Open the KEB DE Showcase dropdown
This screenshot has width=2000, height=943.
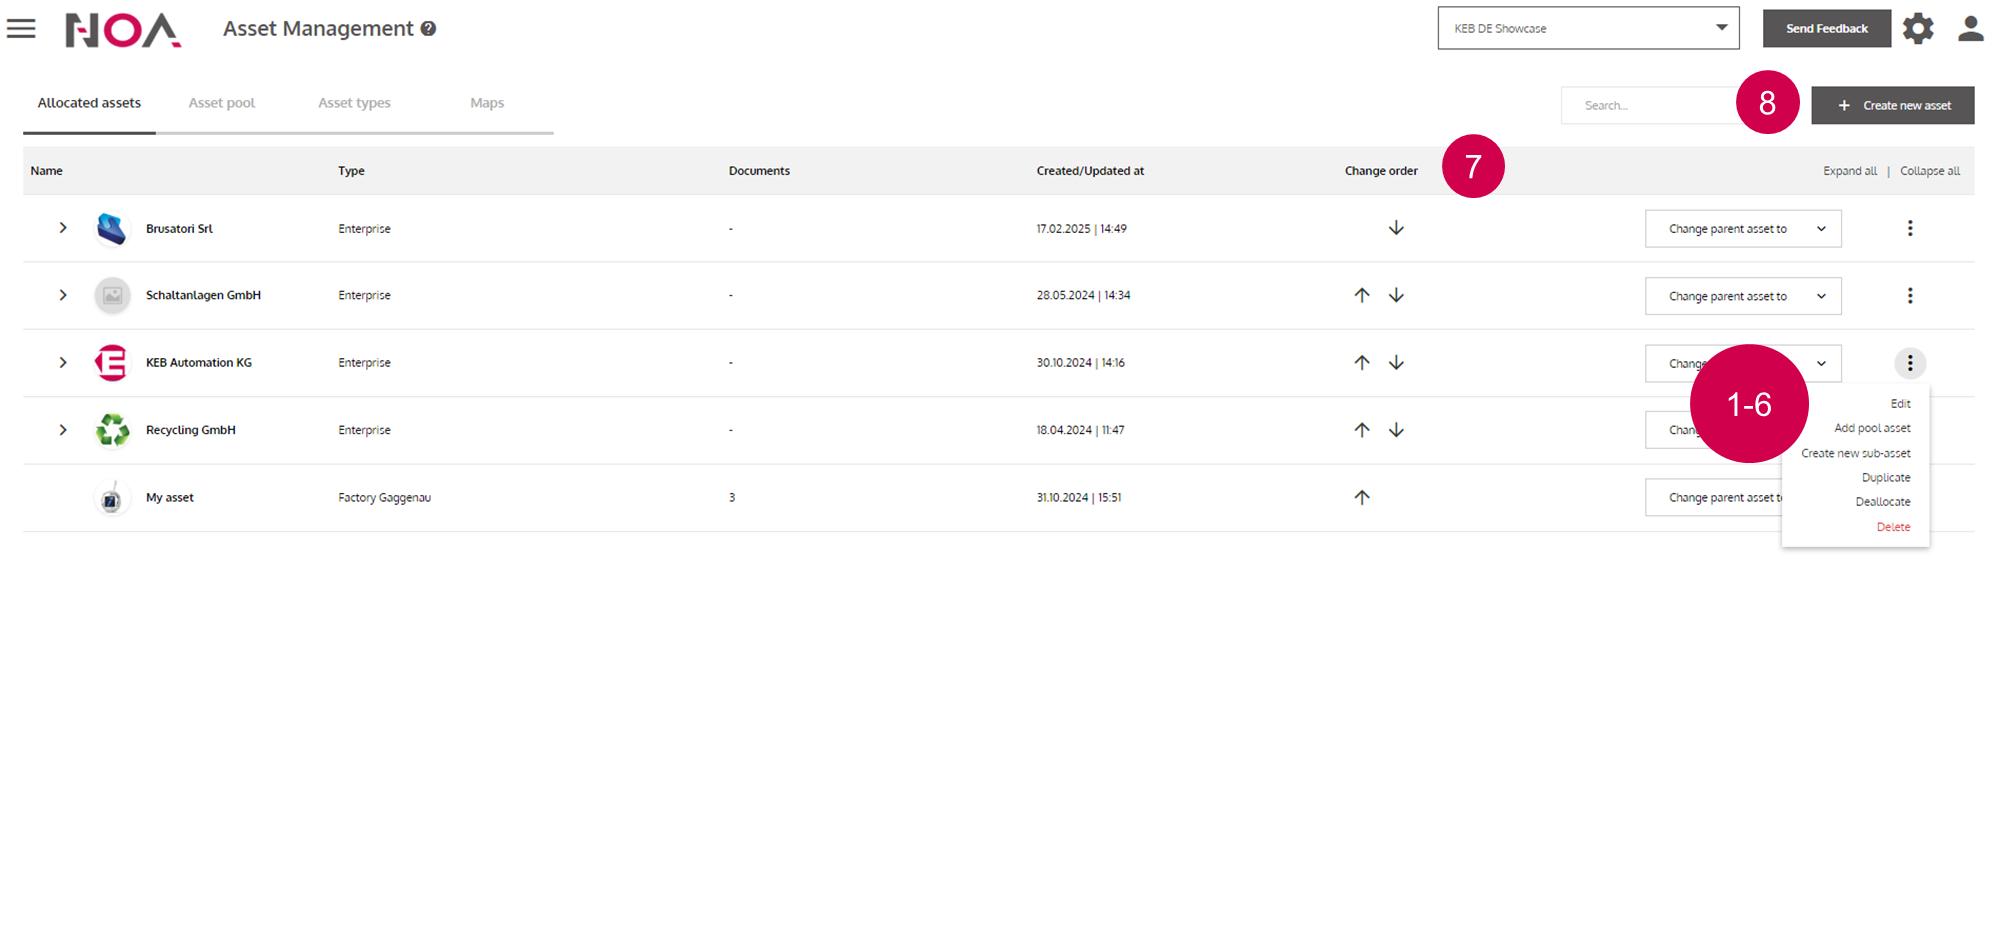tap(1588, 28)
